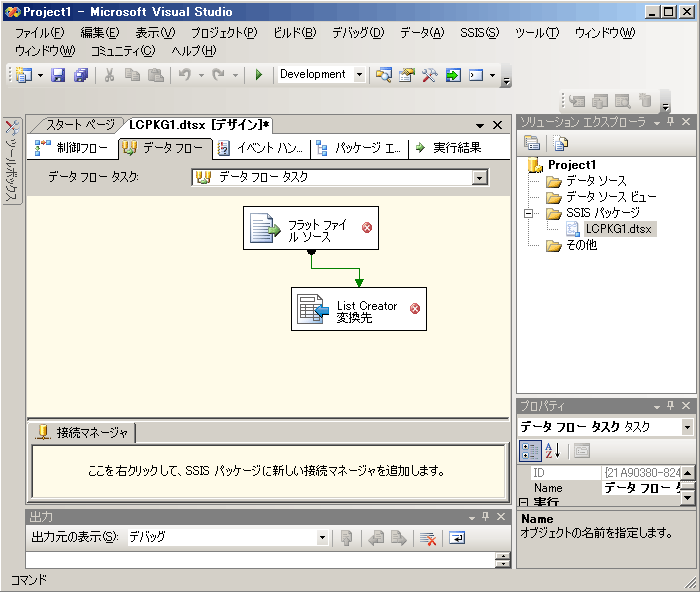Toggle word wrap in Output panel
Screen dimensions: 700x592
coord(457,538)
